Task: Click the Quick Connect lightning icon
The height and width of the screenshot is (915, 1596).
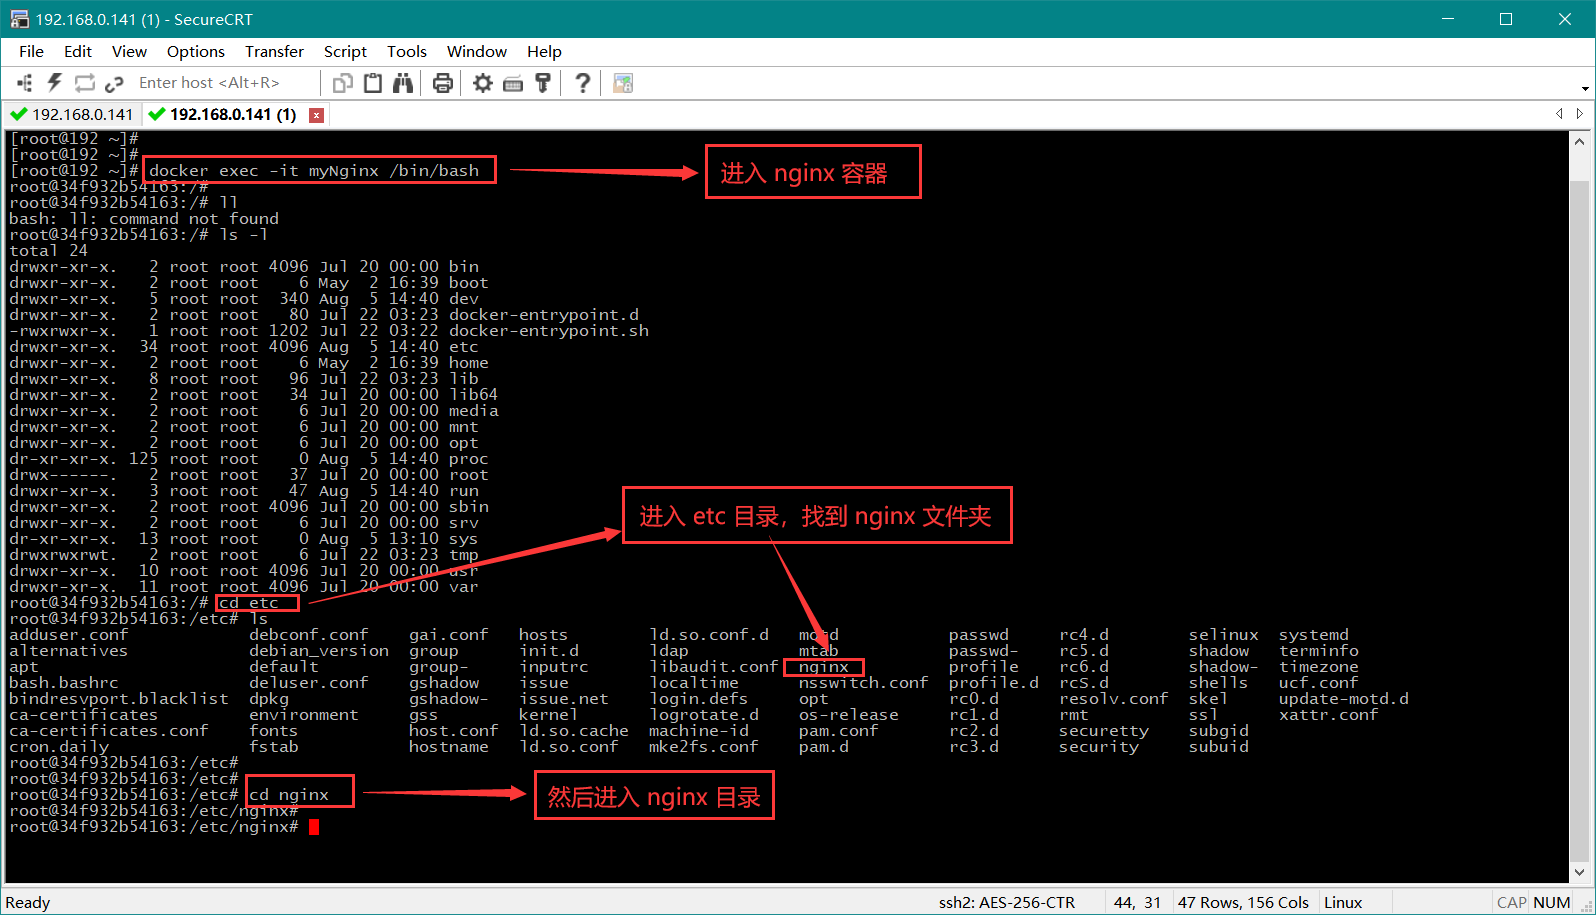Action: coord(55,83)
